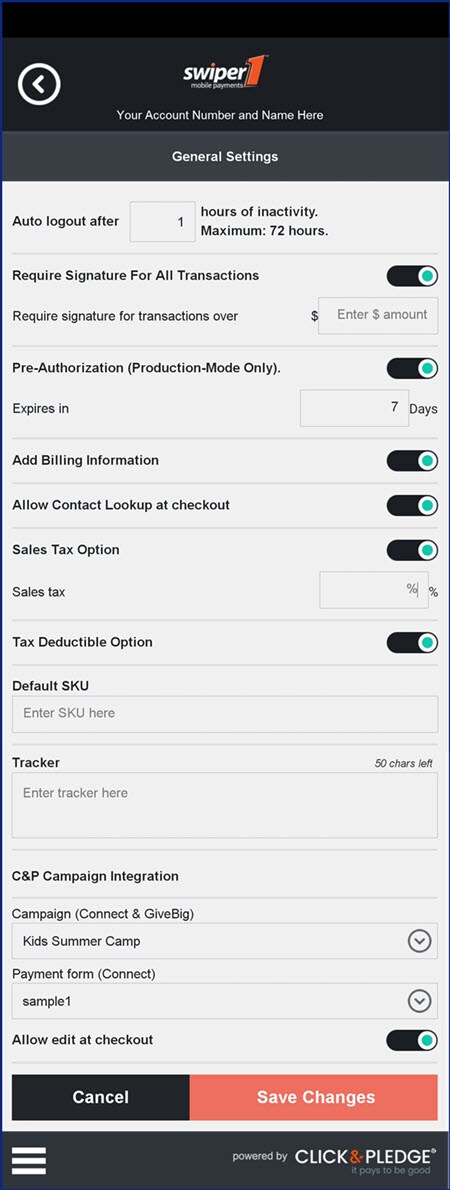Image resolution: width=450 pixels, height=1190 pixels.
Task: Focus the auto logout hours field
Action: 162,222
